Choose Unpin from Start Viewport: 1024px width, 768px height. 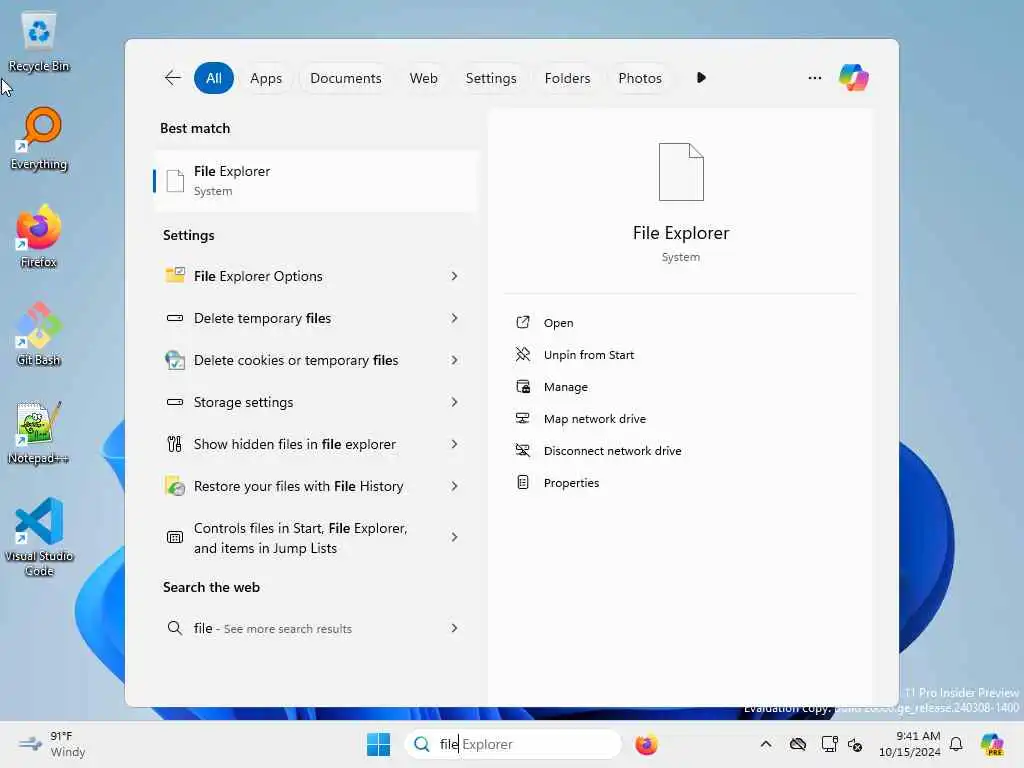pyautogui.click(x=588, y=355)
